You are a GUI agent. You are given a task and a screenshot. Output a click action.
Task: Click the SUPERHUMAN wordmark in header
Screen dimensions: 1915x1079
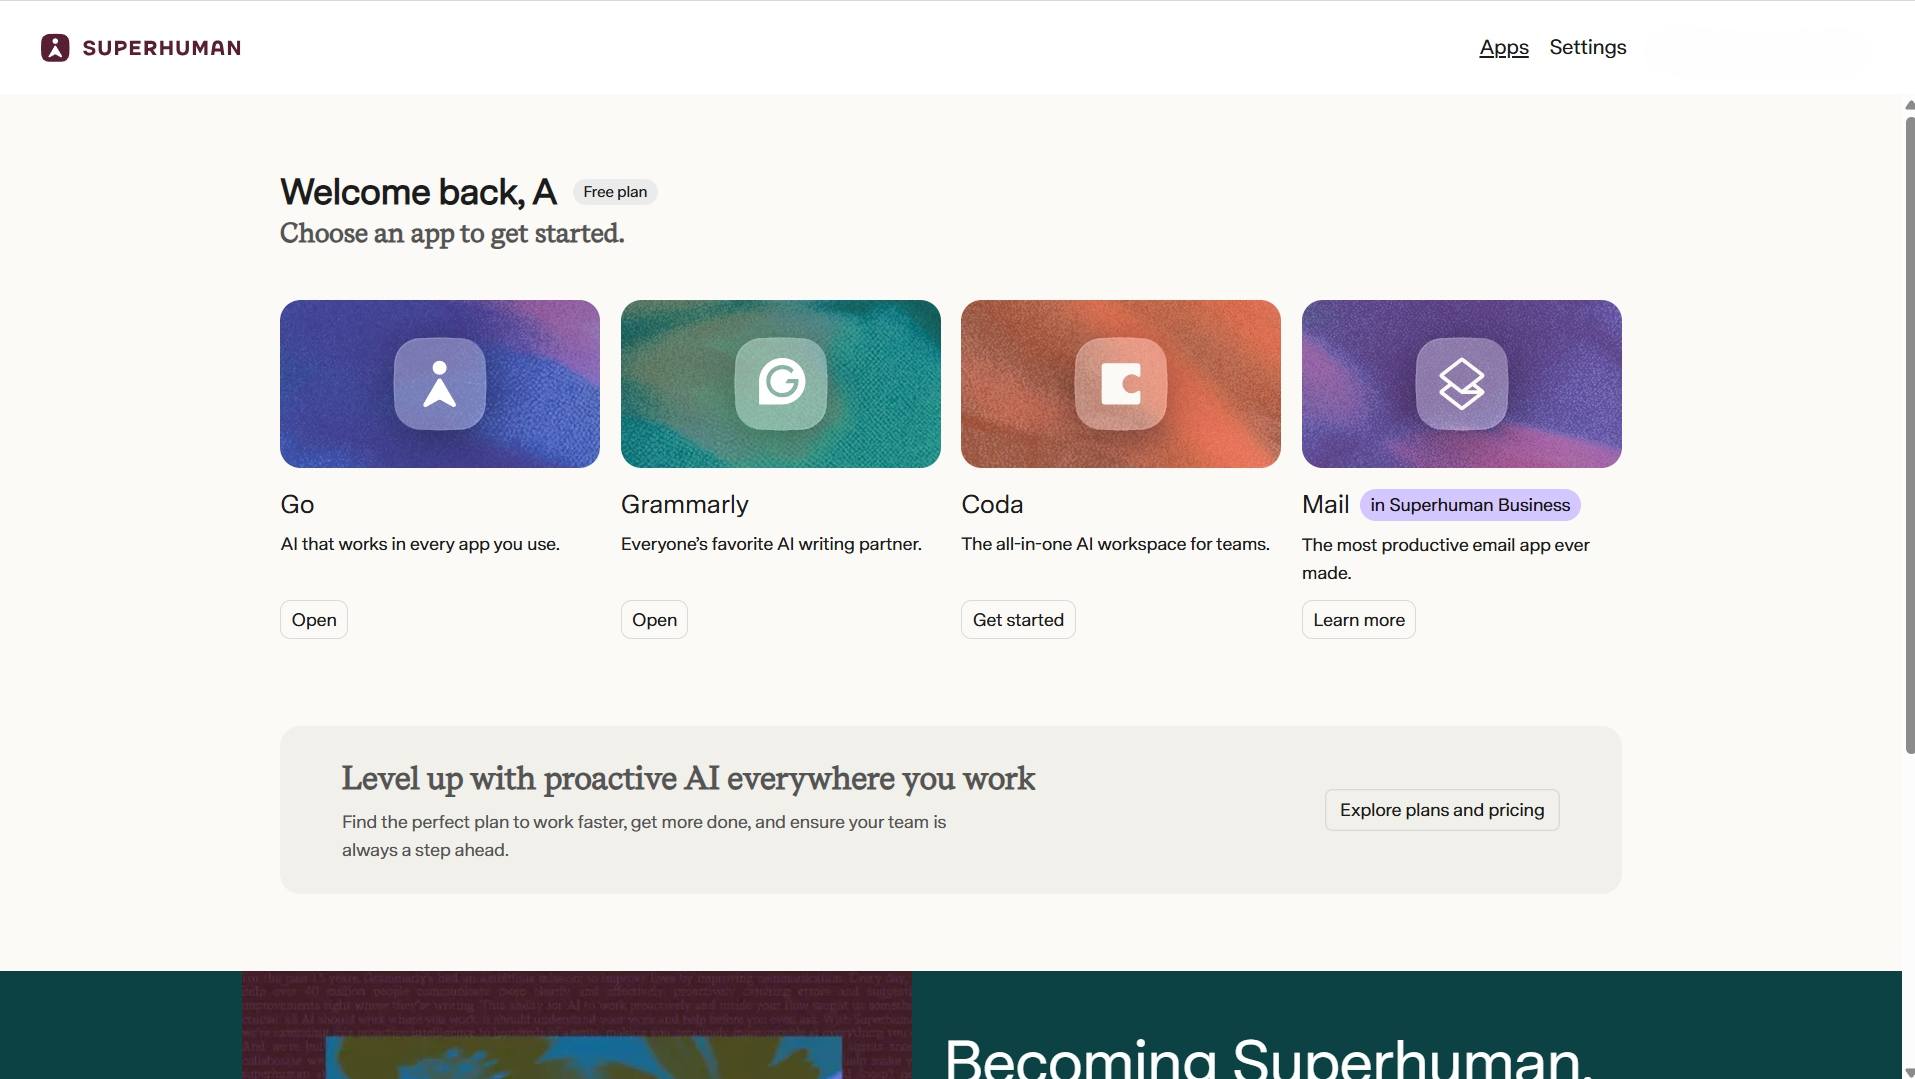pyautogui.click(x=162, y=48)
